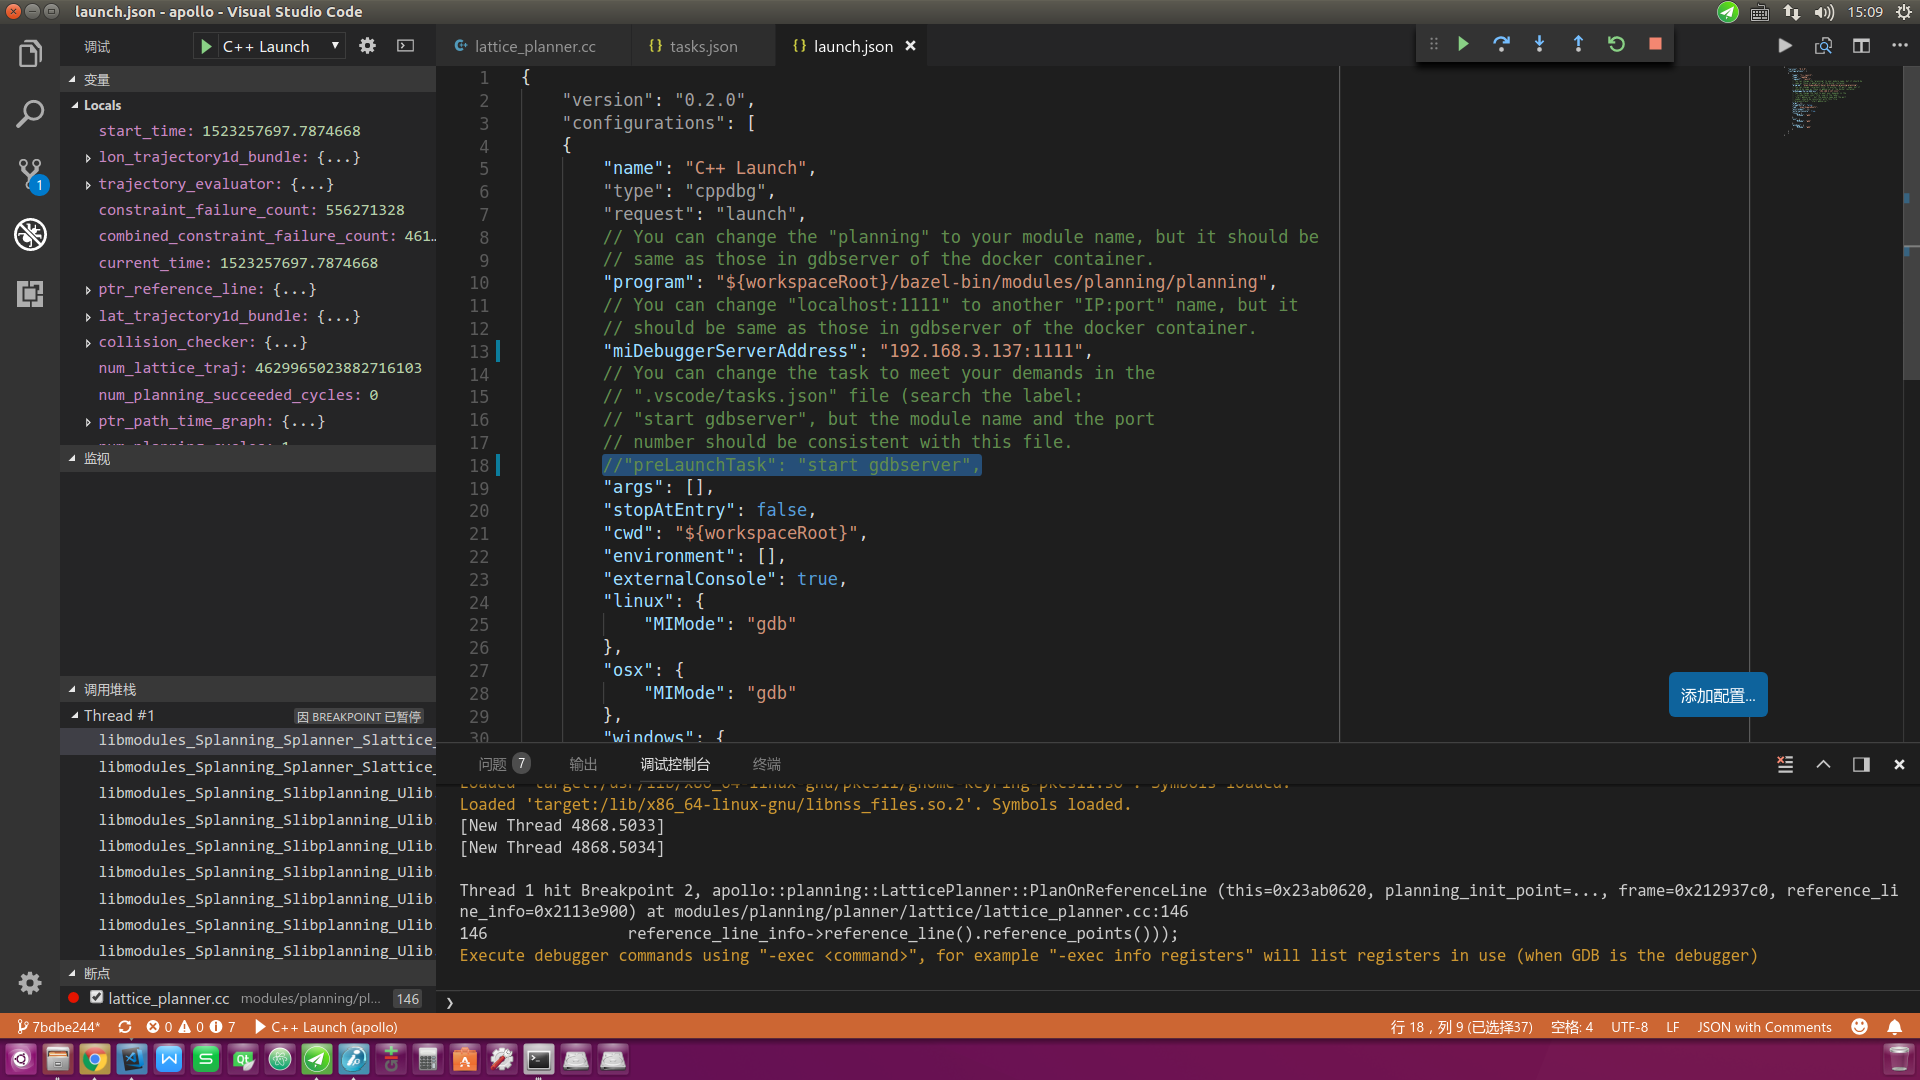Enable the debug configuration settings gear icon
Viewport: 1920px width, 1080px height.
pyautogui.click(x=368, y=46)
